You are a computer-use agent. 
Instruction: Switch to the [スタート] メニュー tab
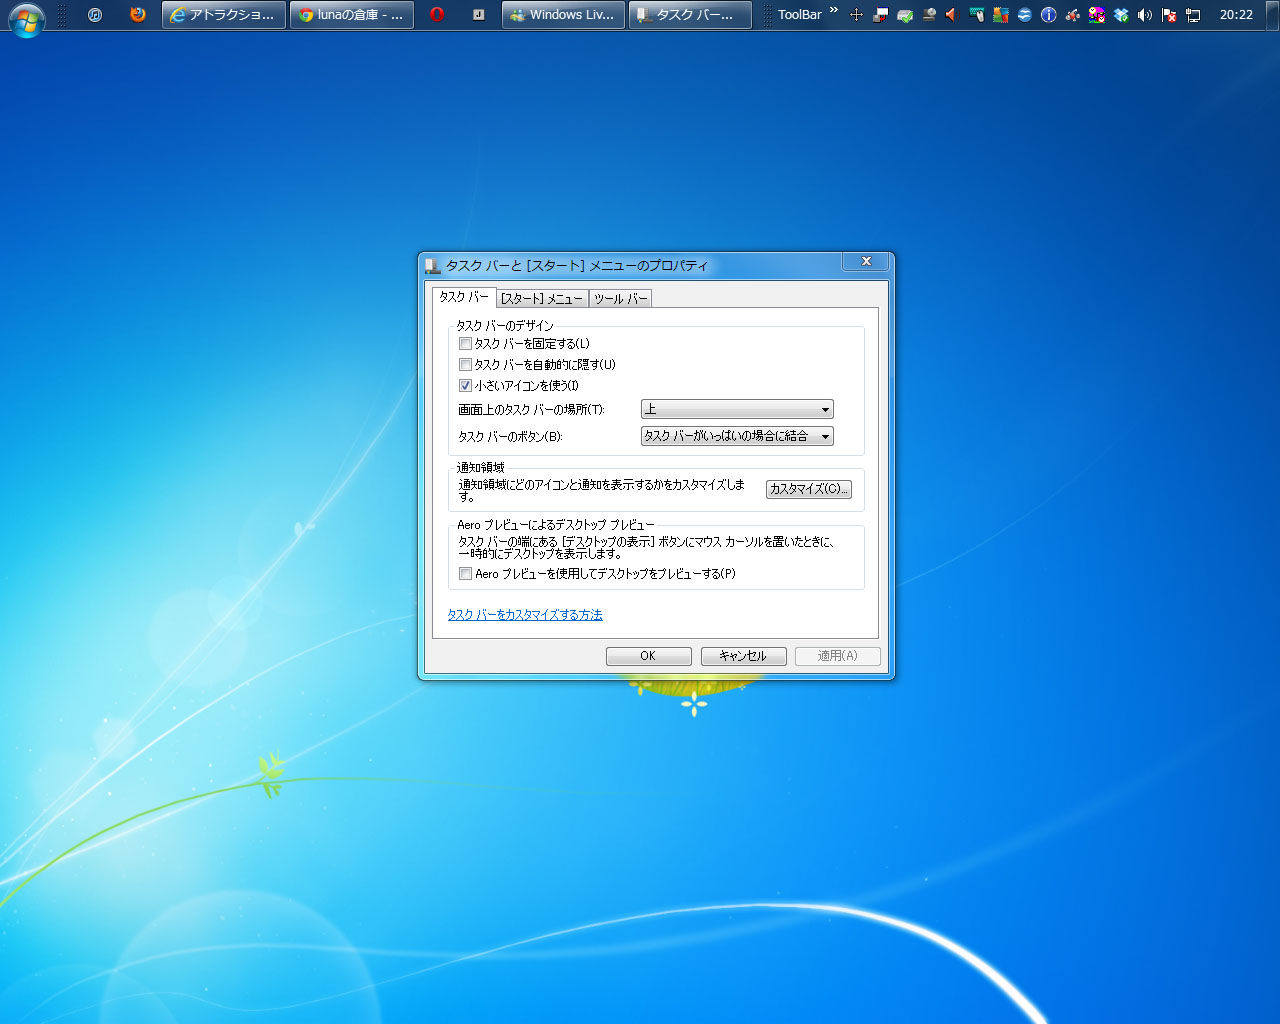[542, 298]
